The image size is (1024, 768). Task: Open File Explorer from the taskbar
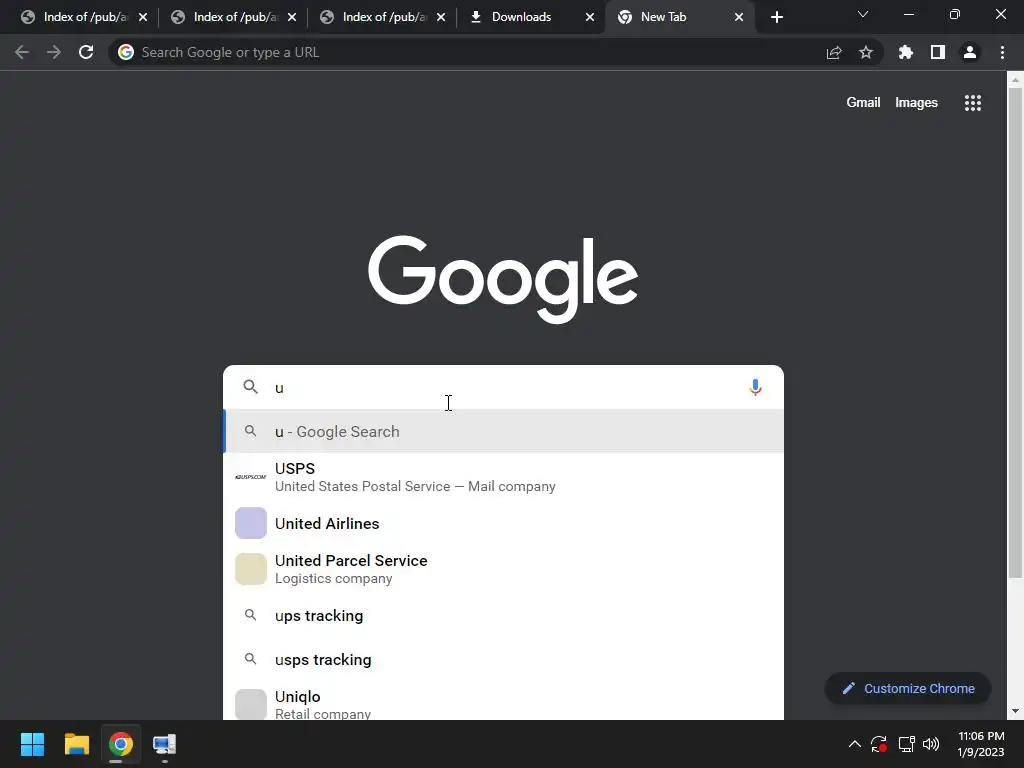point(76,744)
